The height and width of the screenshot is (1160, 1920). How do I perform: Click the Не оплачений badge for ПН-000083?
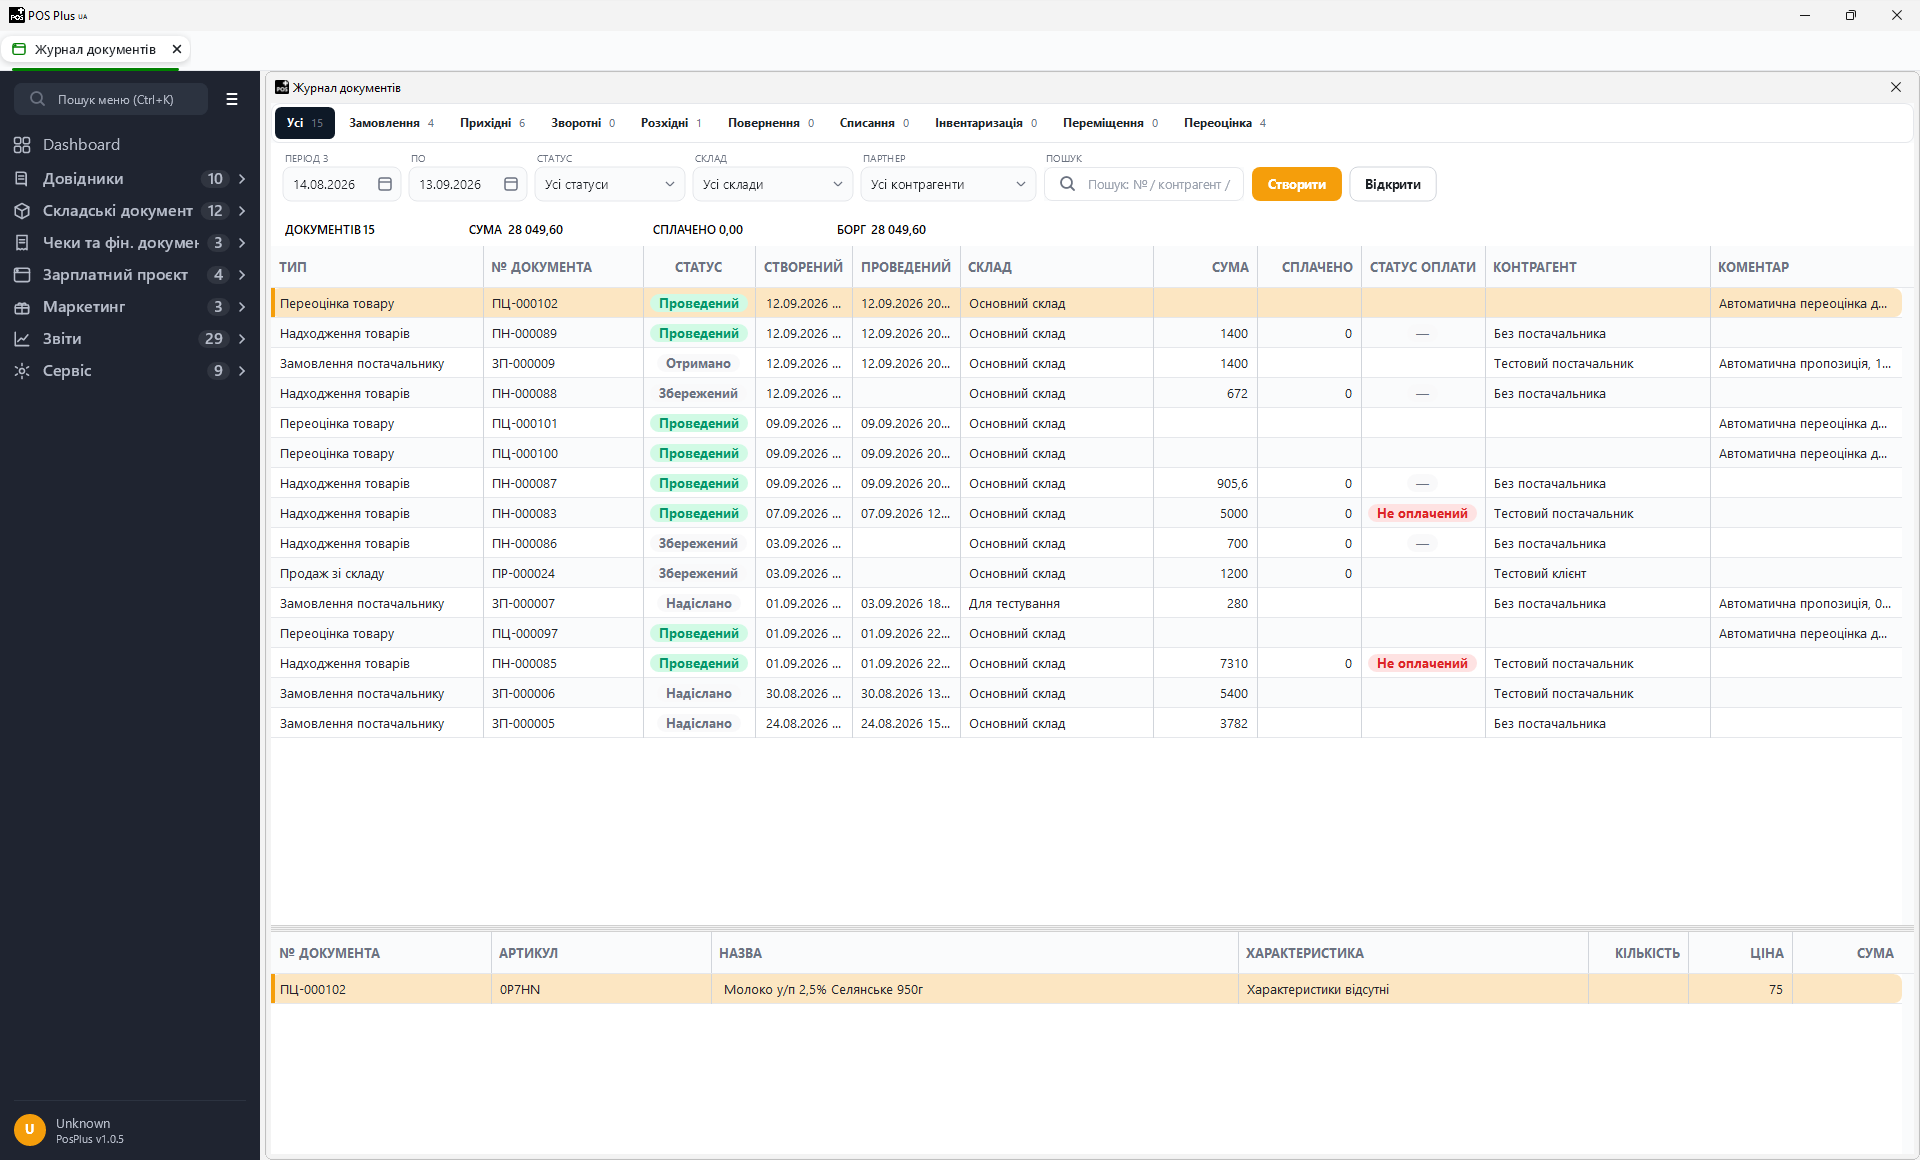pyautogui.click(x=1422, y=513)
